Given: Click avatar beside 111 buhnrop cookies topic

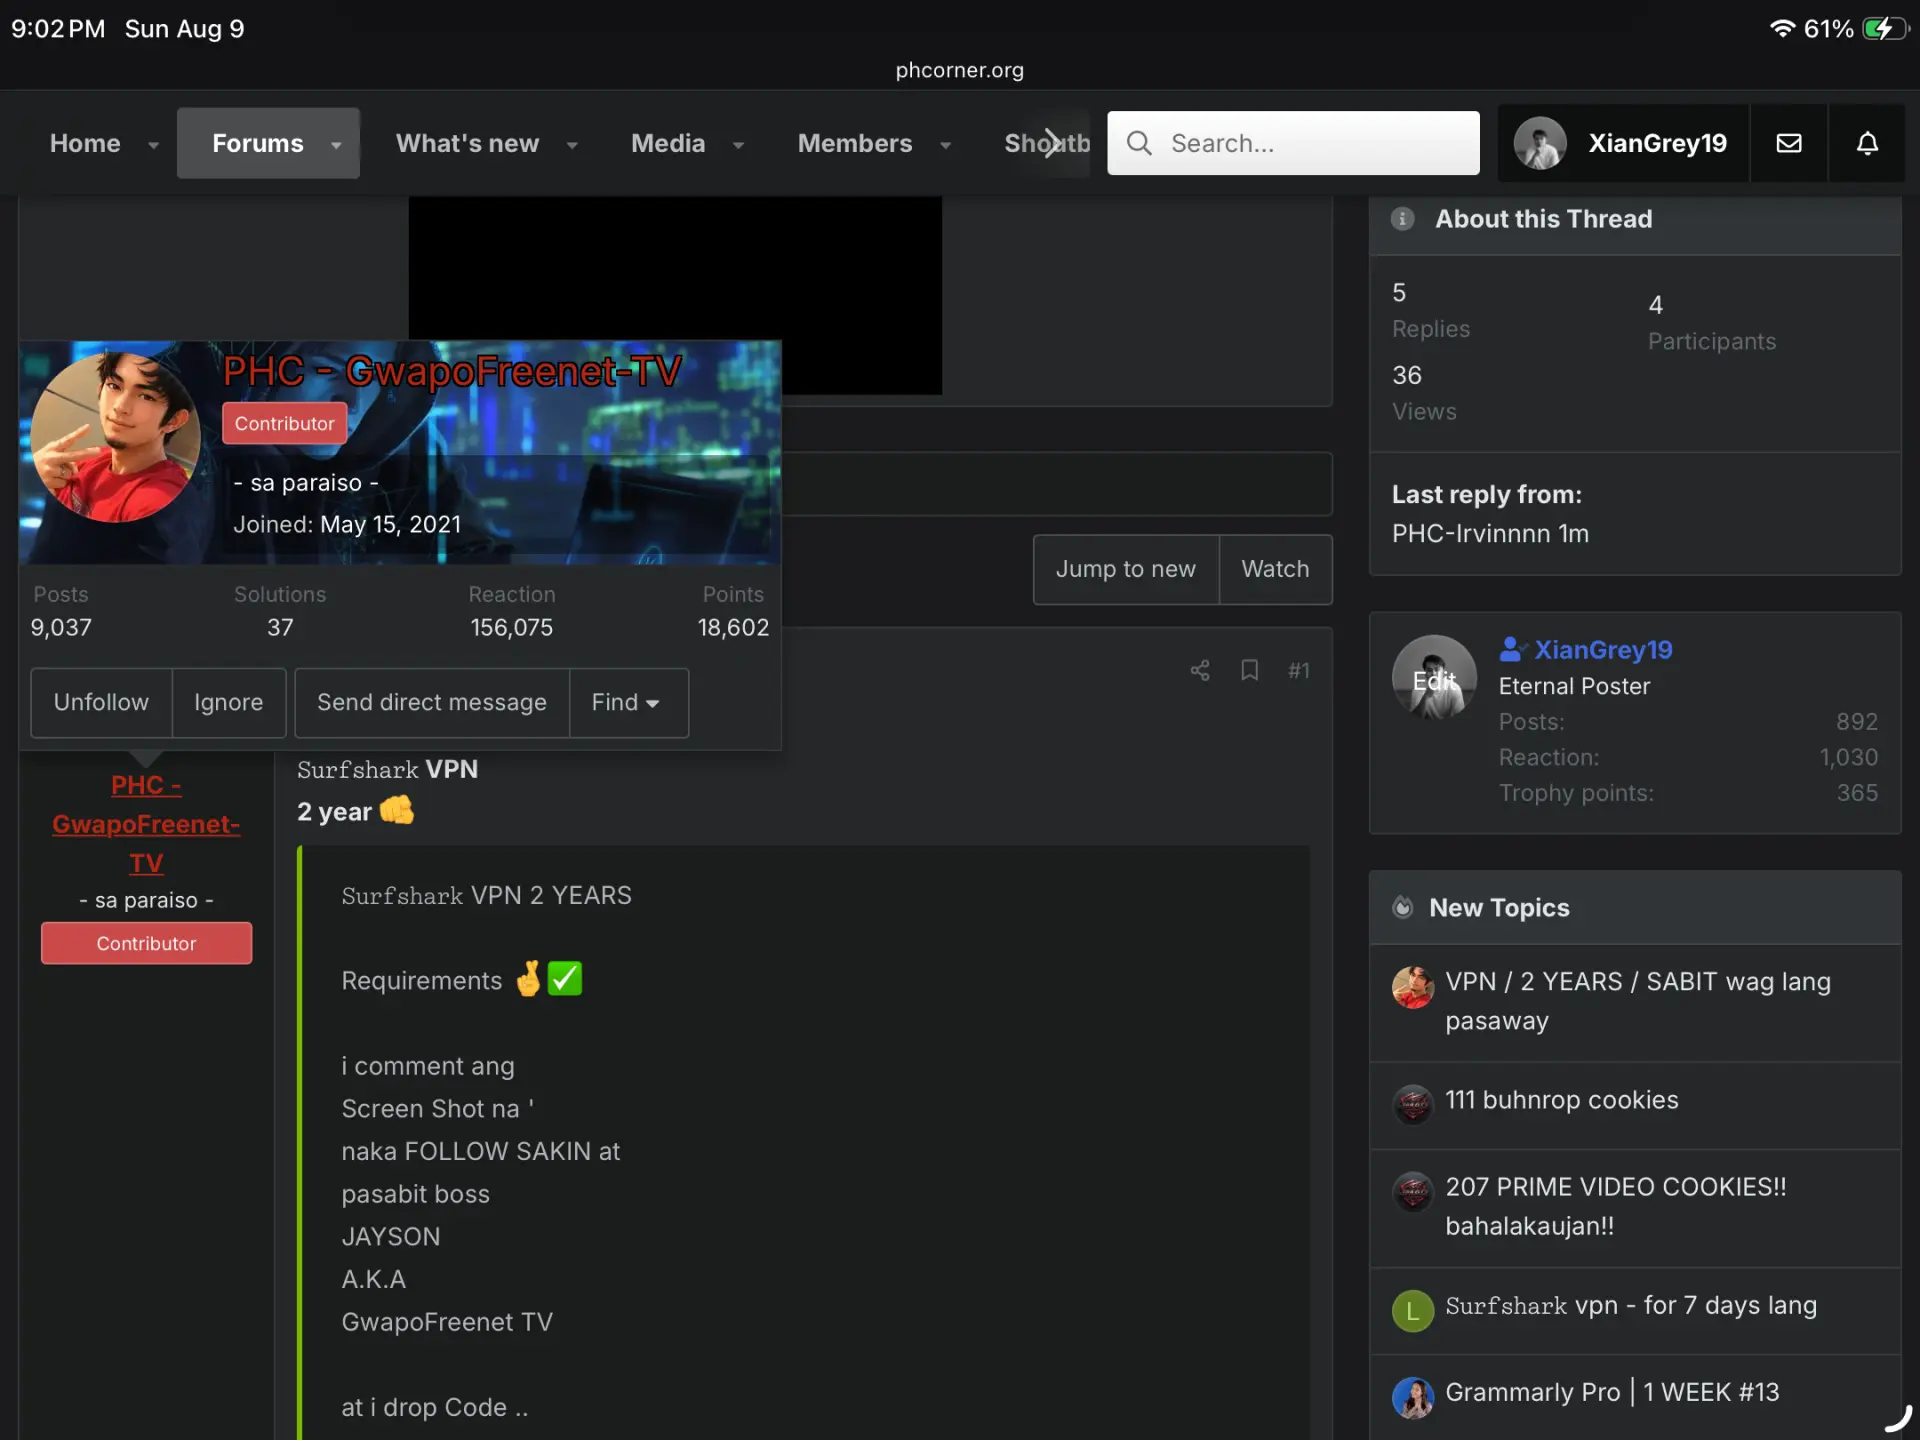Looking at the screenshot, I should pyautogui.click(x=1413, y=1105).
